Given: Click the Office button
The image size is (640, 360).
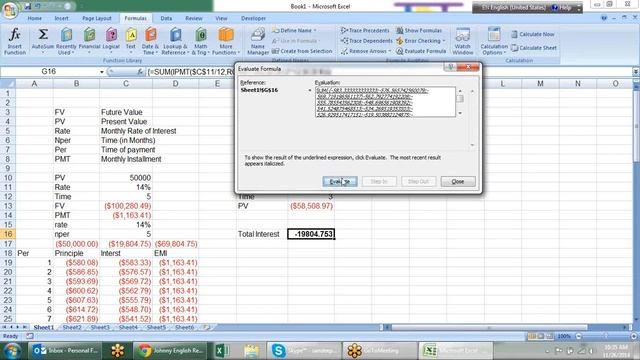Looking at the screenshot, I should coord(9,9).
